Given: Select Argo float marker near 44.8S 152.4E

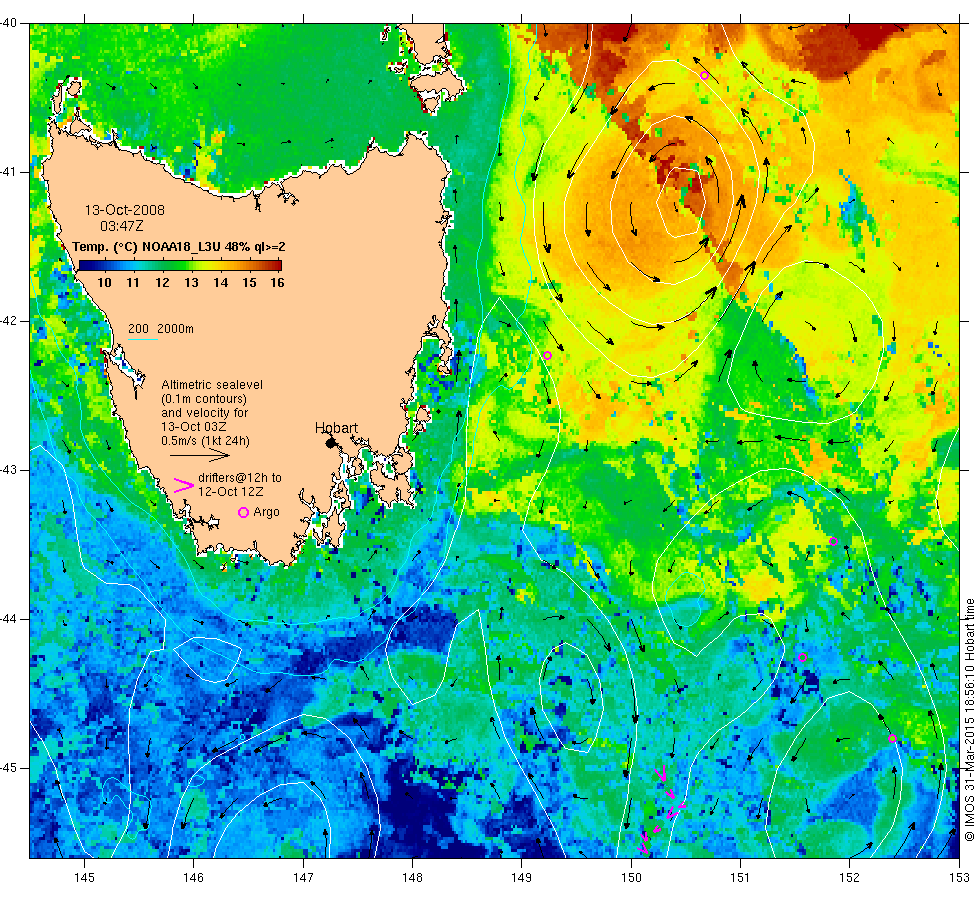Looking at the screenshot, I should click(x=892, y=739).
